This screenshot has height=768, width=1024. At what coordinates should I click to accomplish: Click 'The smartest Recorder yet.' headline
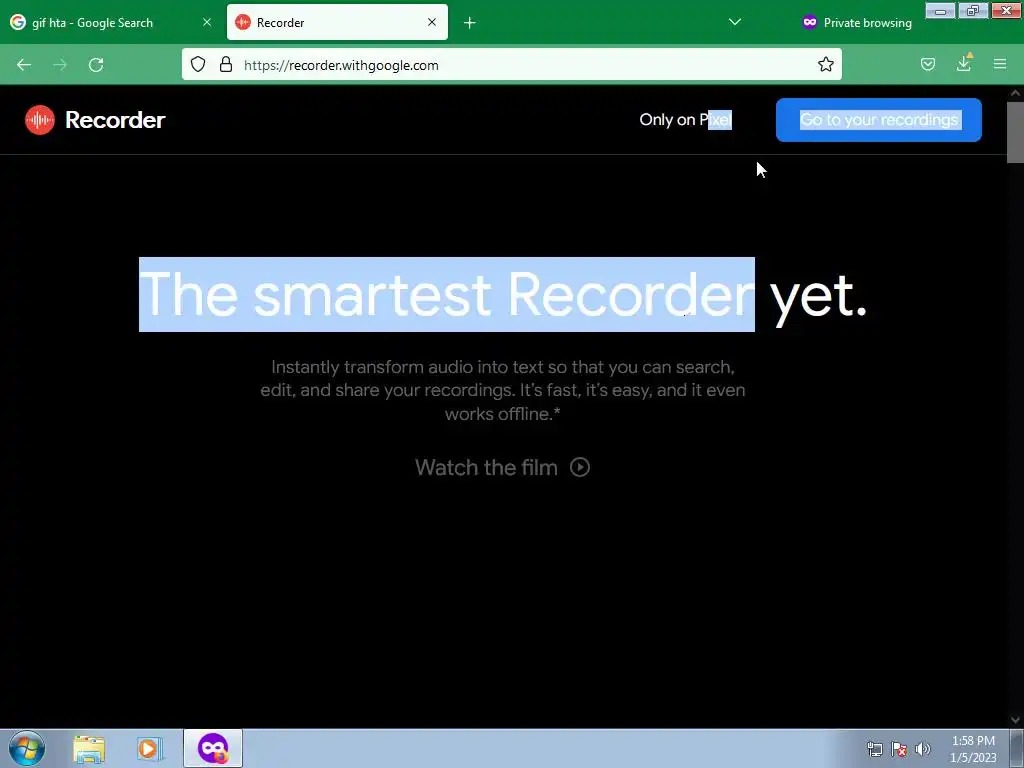click(x=503, y=295)
